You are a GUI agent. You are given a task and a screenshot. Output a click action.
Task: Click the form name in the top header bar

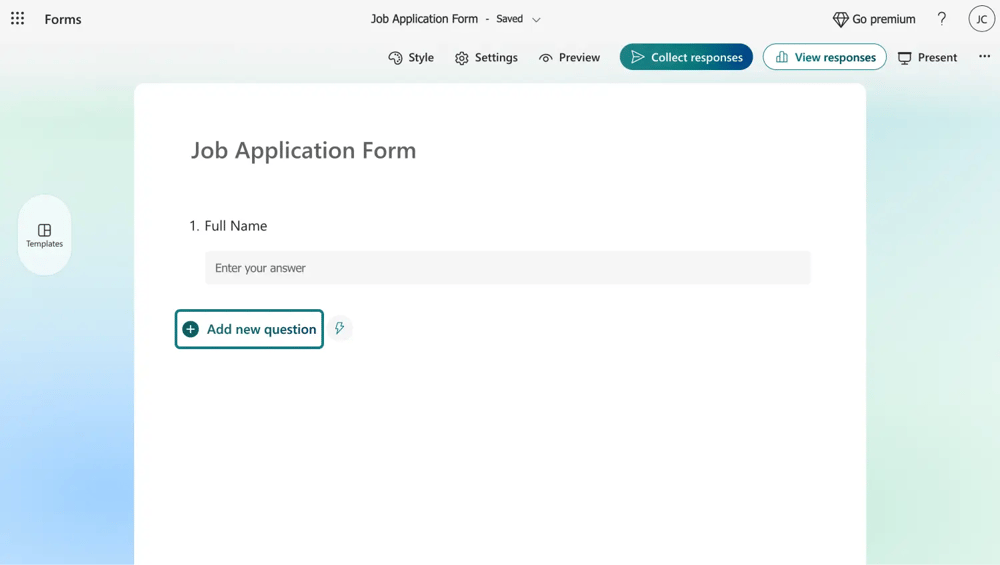click(424, 19)
